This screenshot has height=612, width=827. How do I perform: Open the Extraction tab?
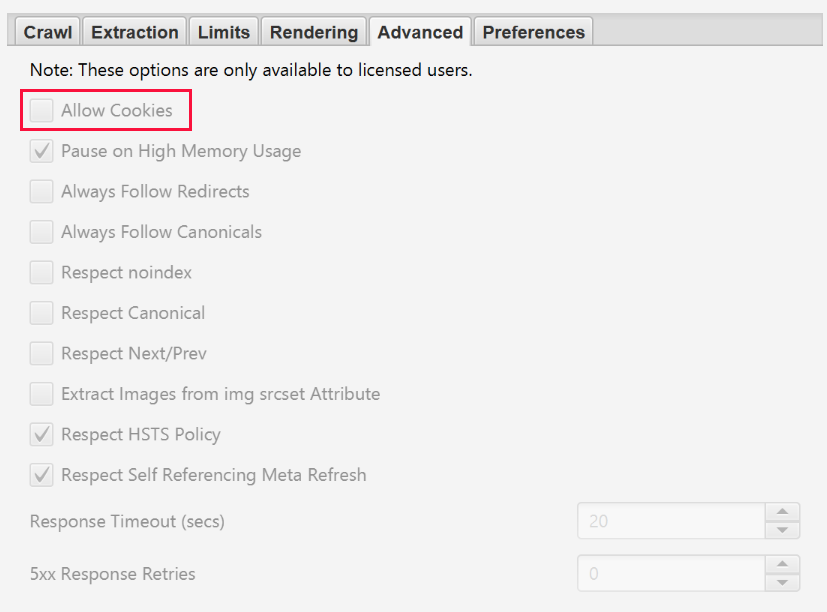(x=135, y=32)
